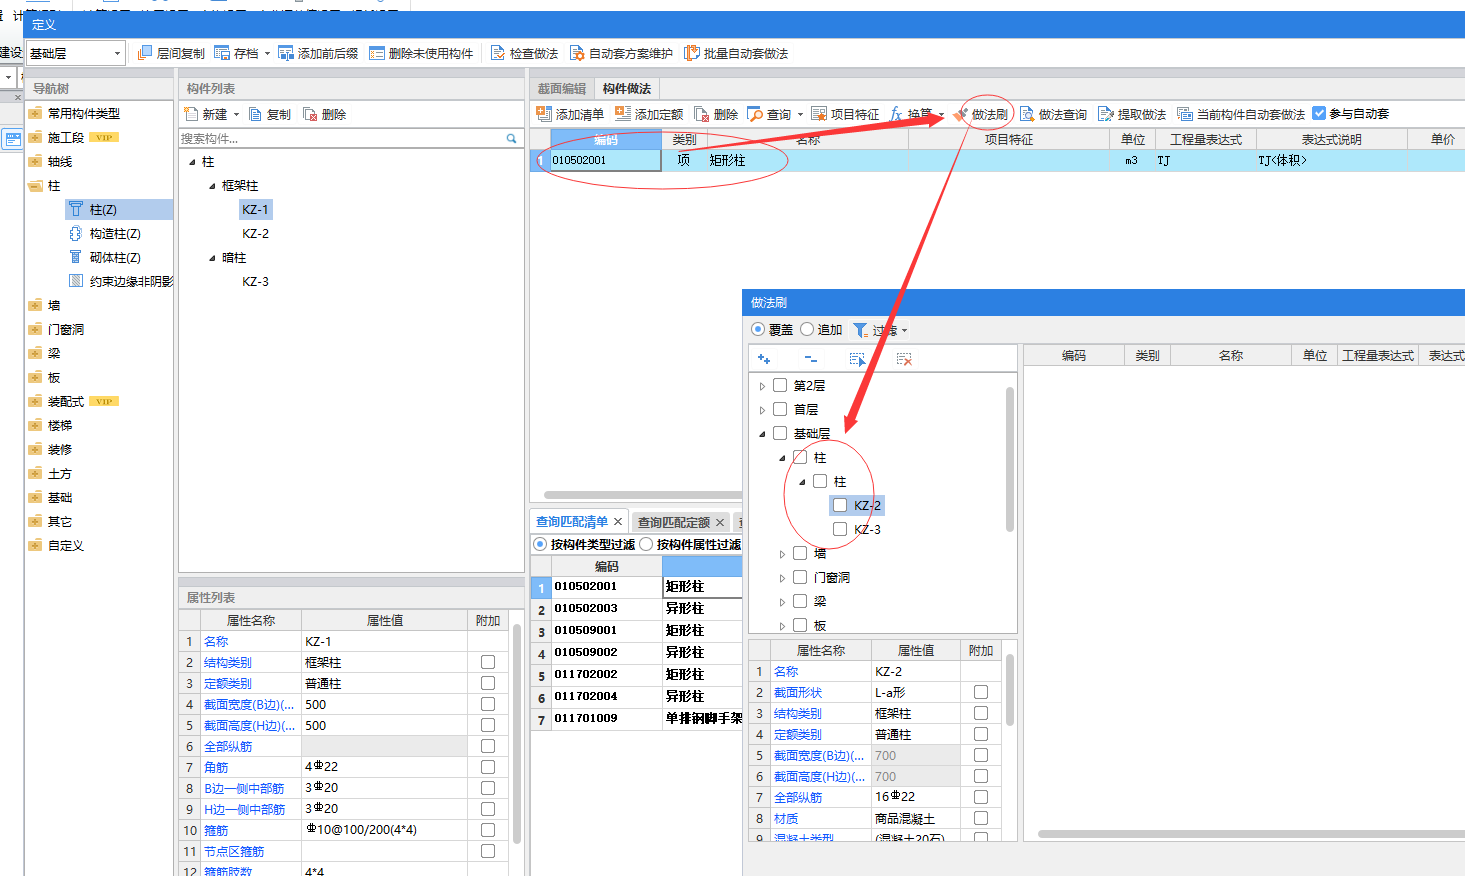Select the 追加 radio button

coord(807,329)
